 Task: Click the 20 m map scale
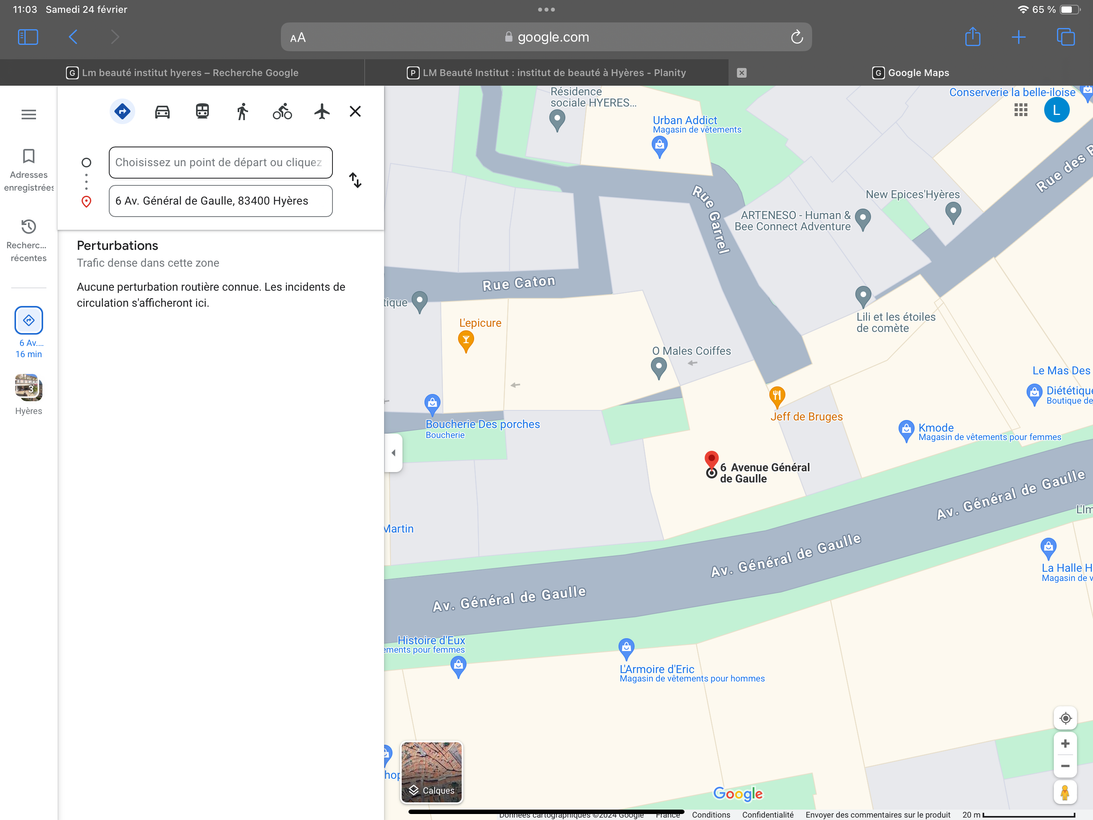1018,814
